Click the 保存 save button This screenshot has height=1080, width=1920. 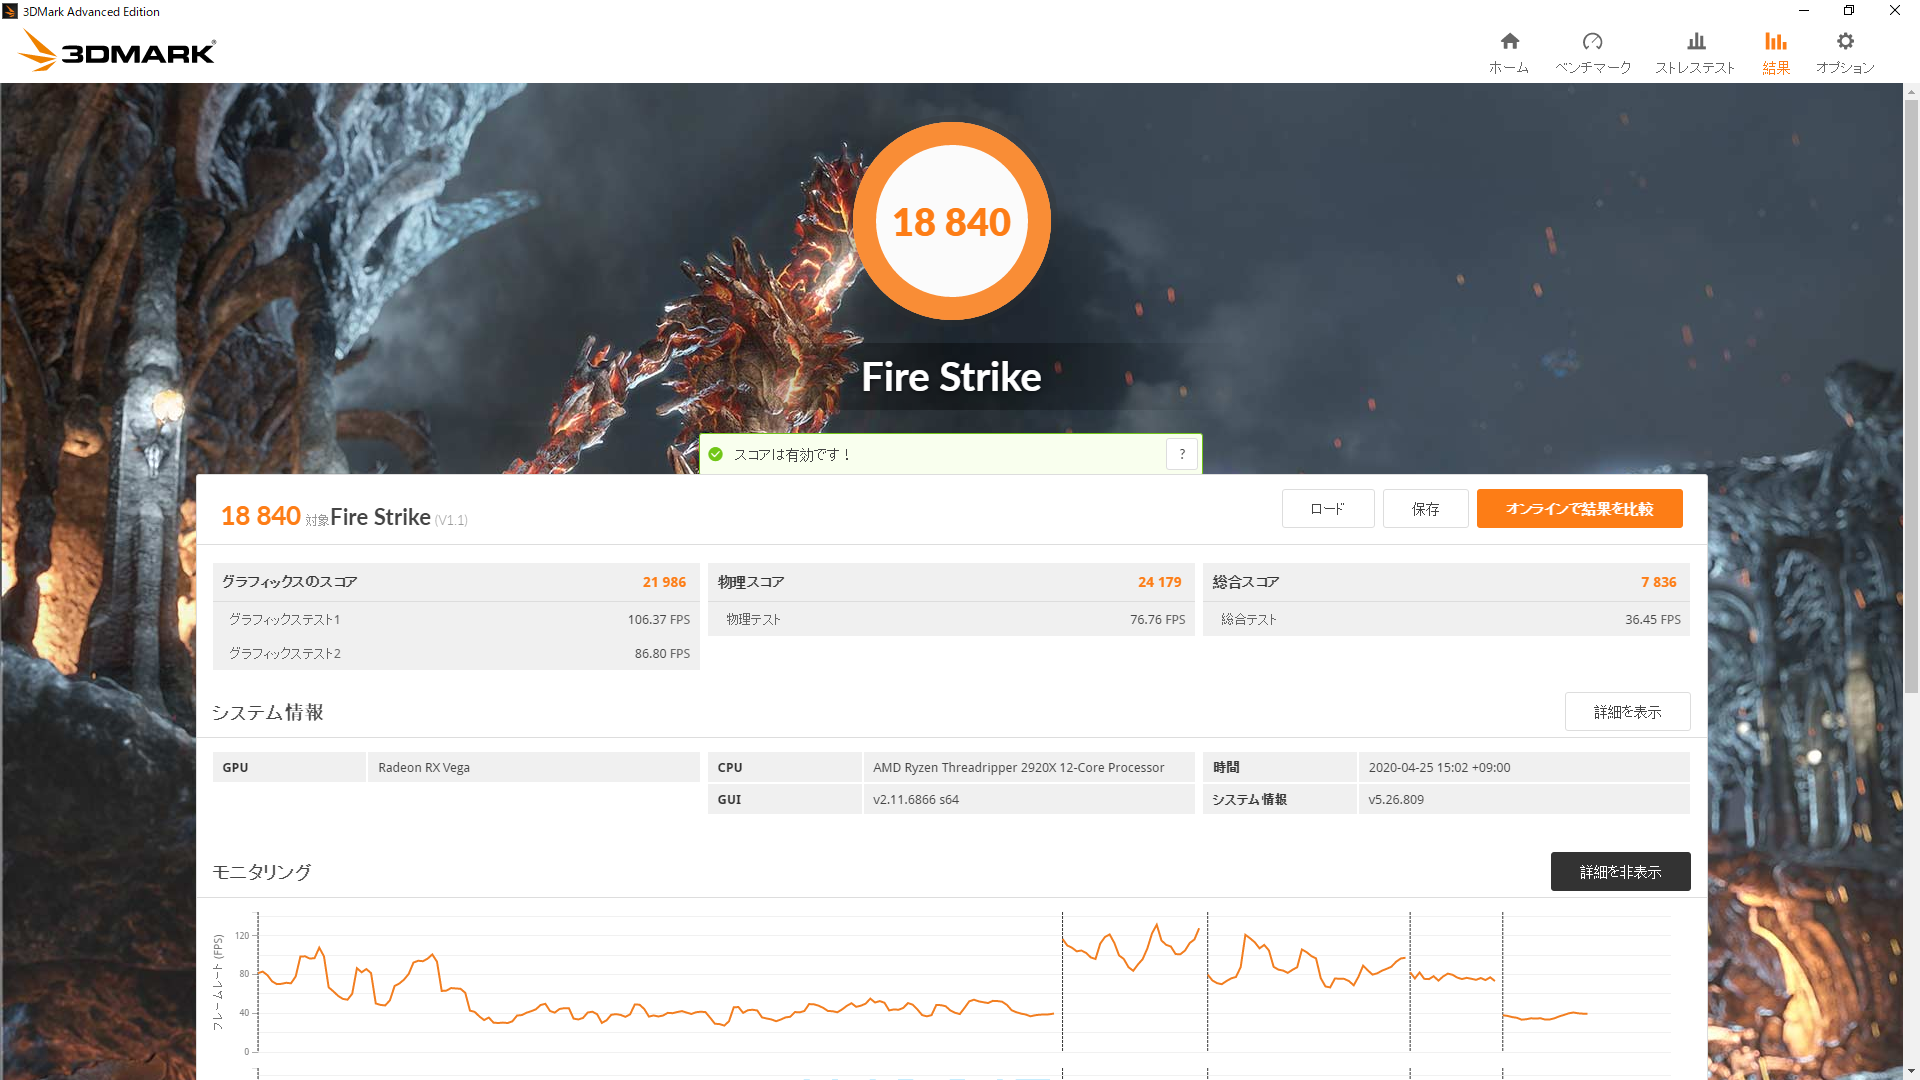point(1425,509)
